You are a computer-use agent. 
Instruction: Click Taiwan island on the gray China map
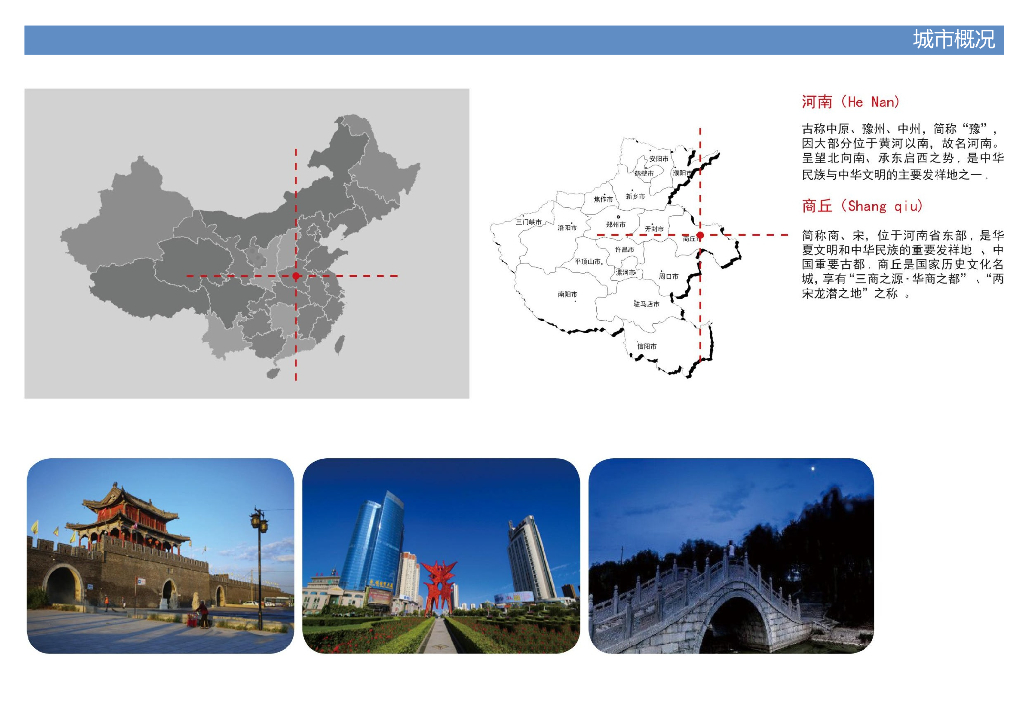[x=340, y=344]
